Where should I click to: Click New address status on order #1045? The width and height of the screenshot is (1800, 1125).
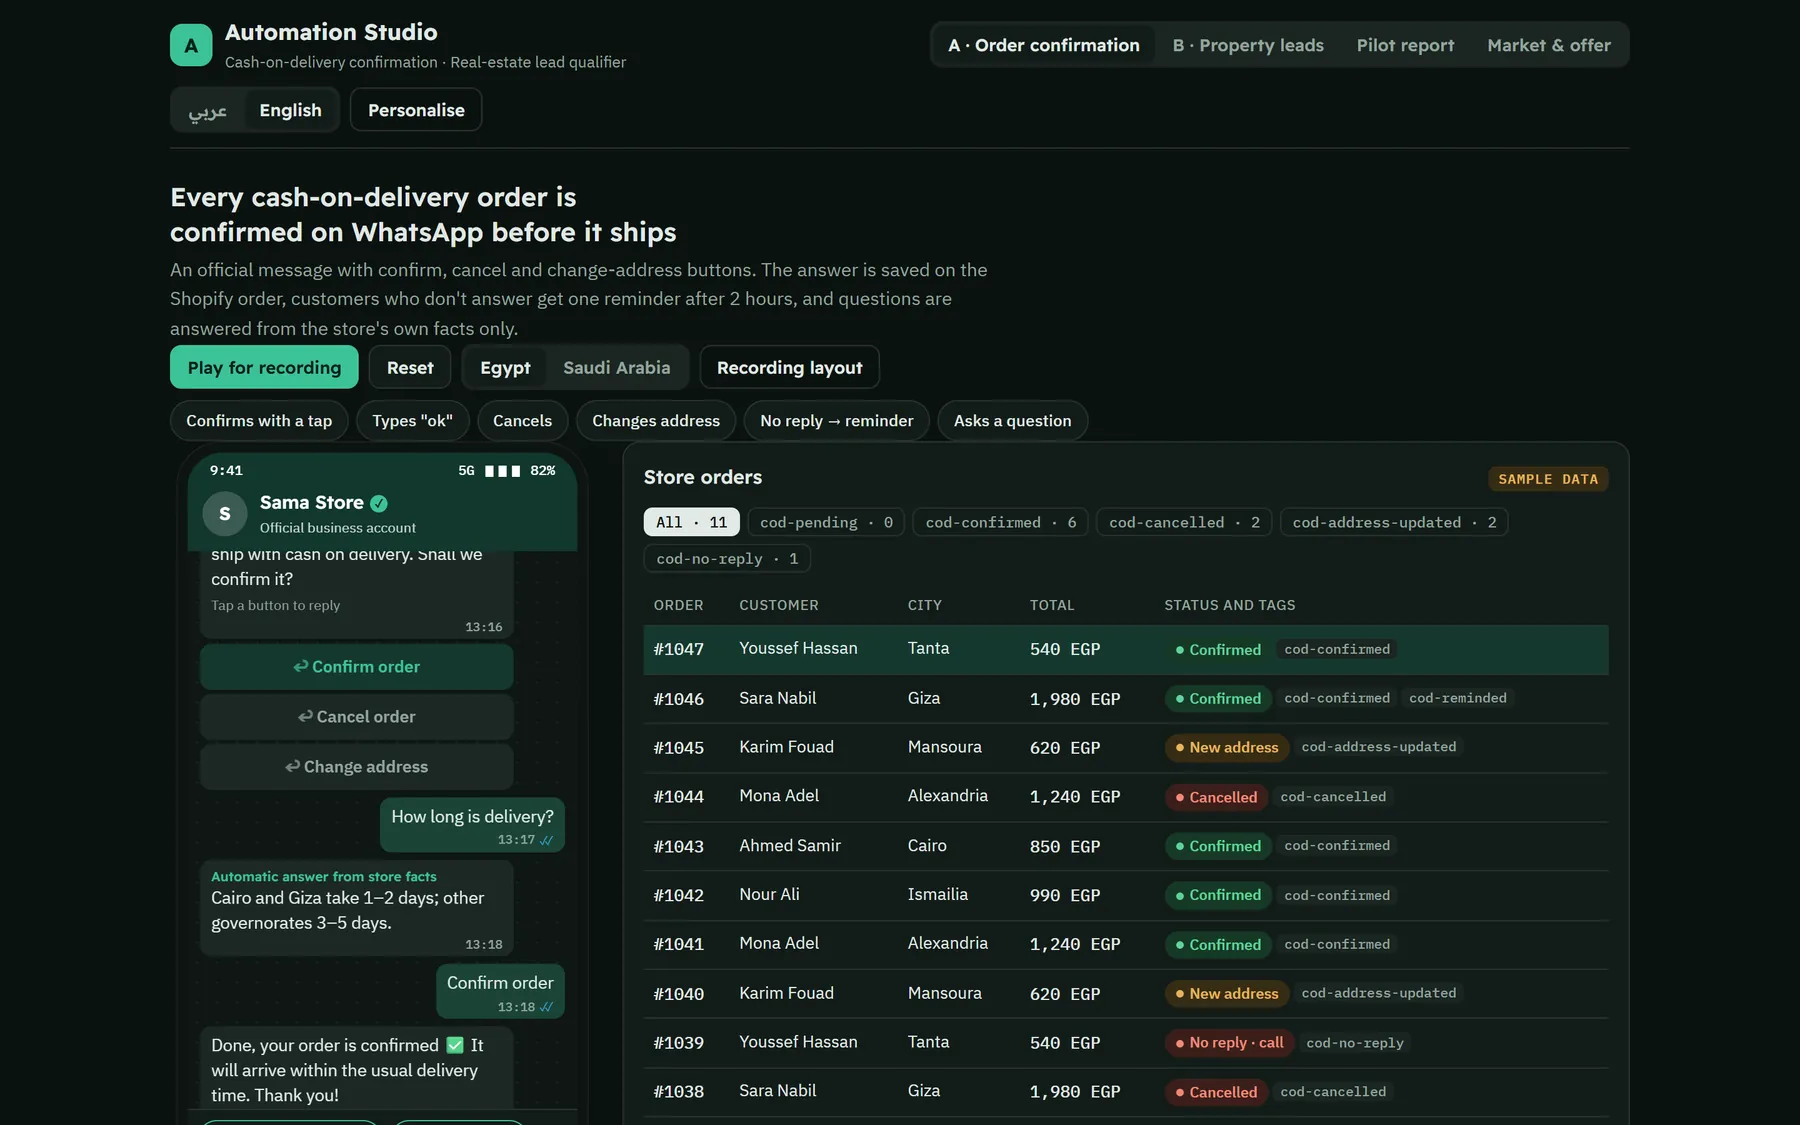tap(1227, 747)
